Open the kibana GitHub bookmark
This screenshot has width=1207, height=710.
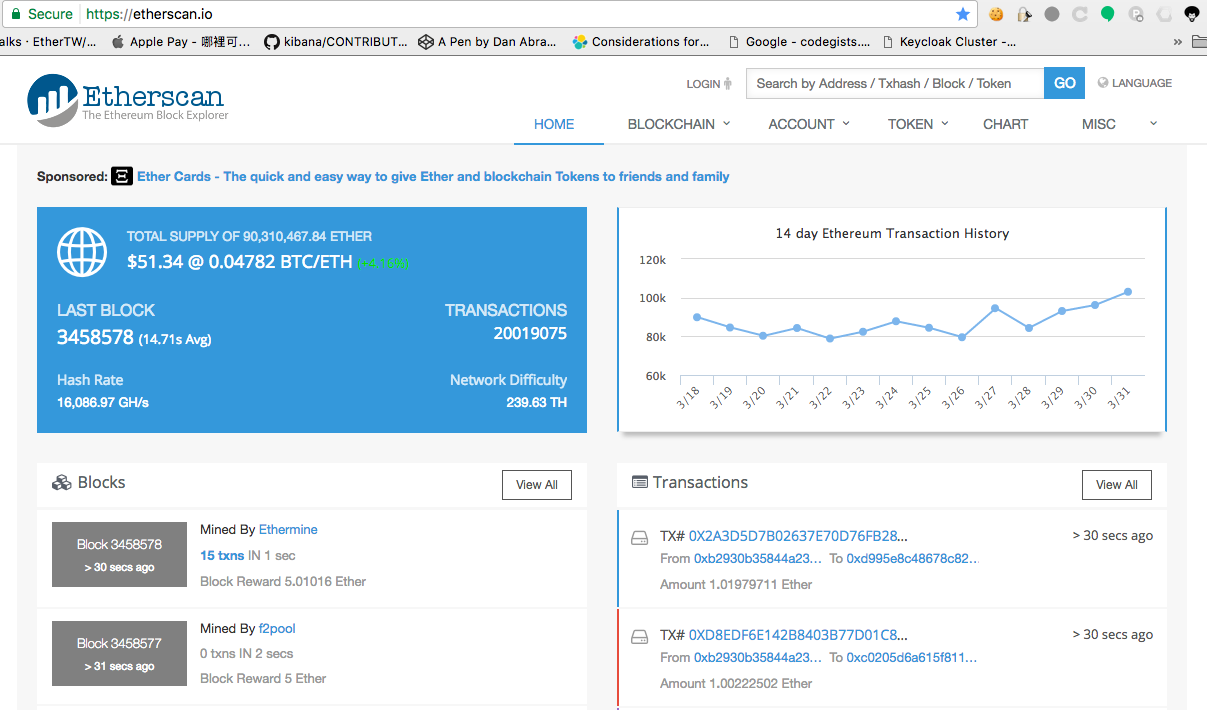pos(335,42)
